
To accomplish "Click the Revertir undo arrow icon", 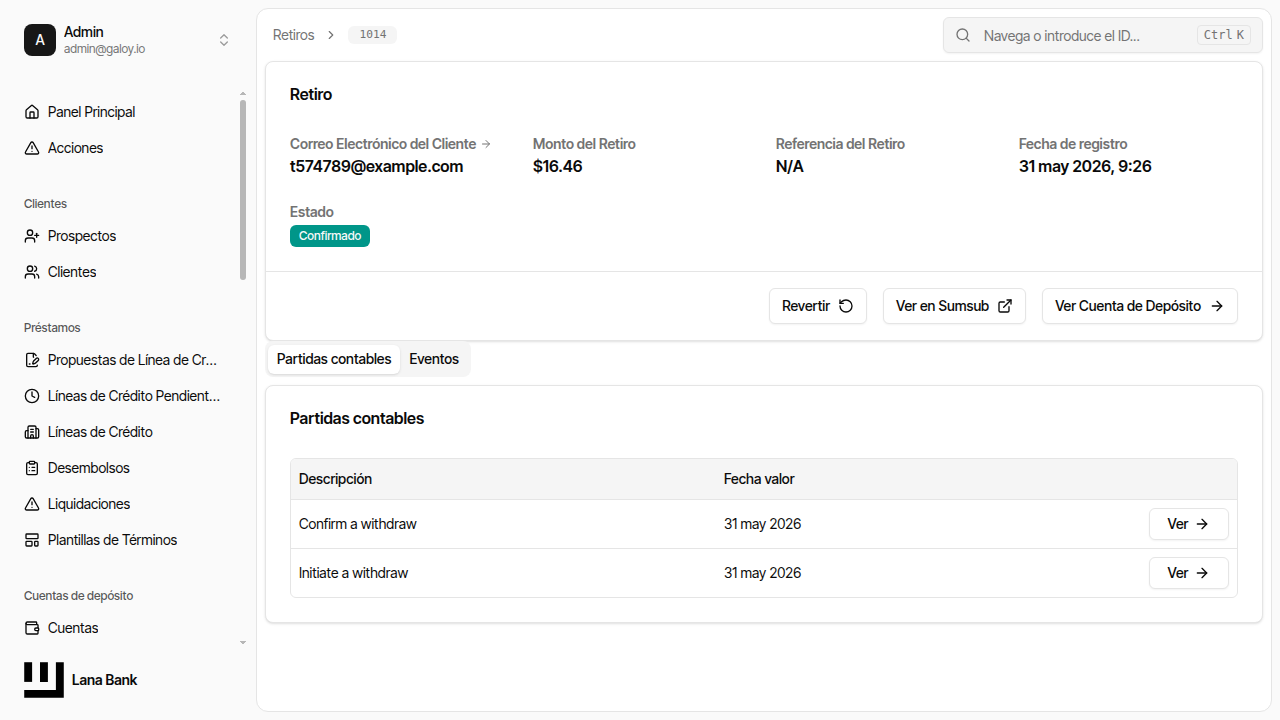I will [846, 306].
